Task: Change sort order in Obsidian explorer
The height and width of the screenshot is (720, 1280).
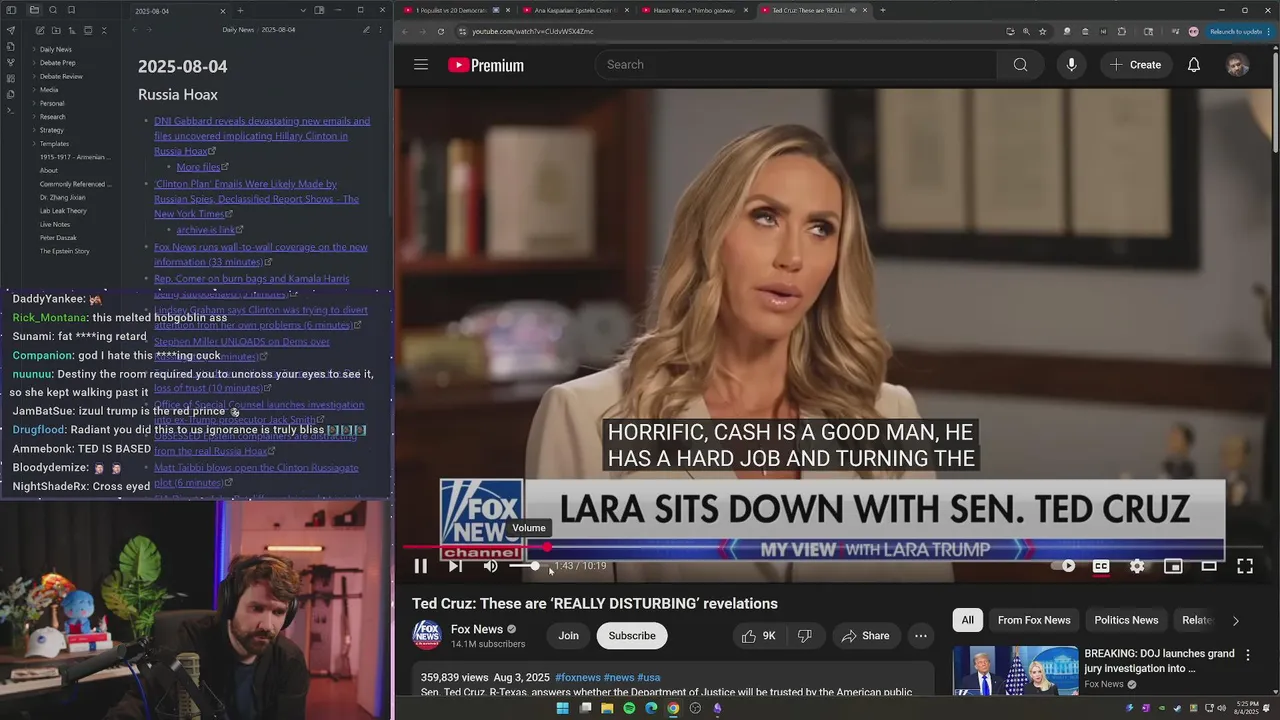Action: [x=70, y=31]
